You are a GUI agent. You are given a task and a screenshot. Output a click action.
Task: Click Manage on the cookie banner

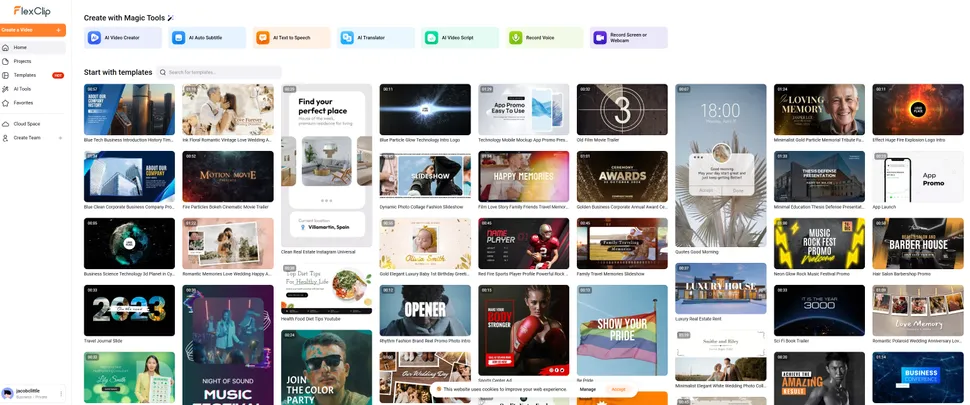pos(588,389)
